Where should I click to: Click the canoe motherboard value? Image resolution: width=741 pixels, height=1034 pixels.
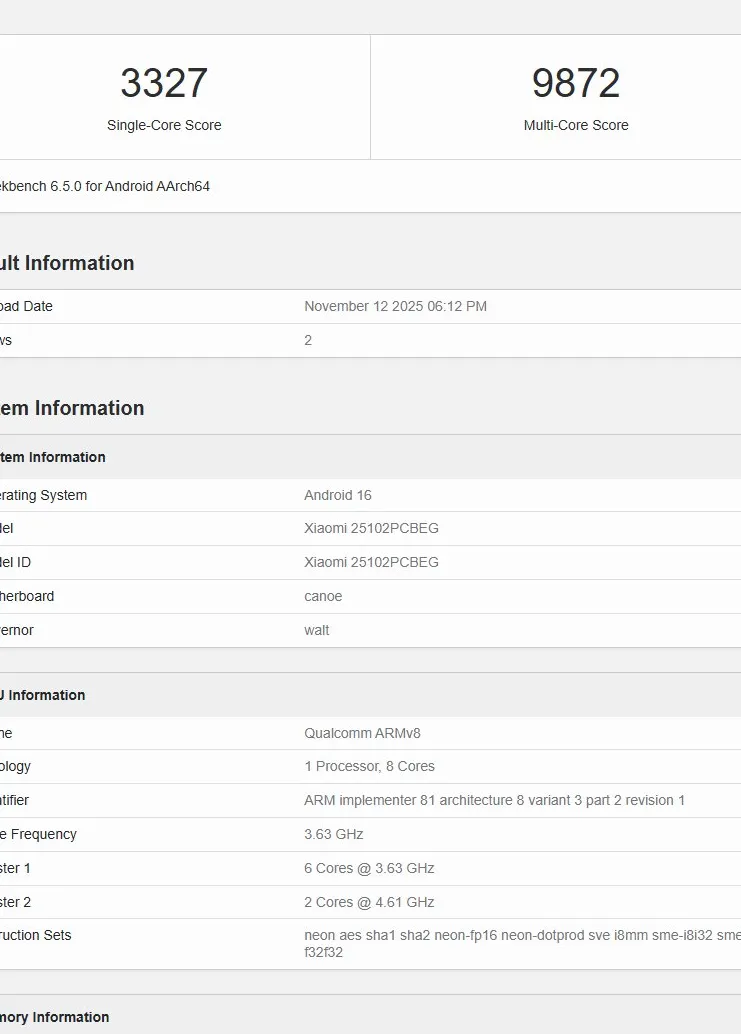[x=323, y=596]
